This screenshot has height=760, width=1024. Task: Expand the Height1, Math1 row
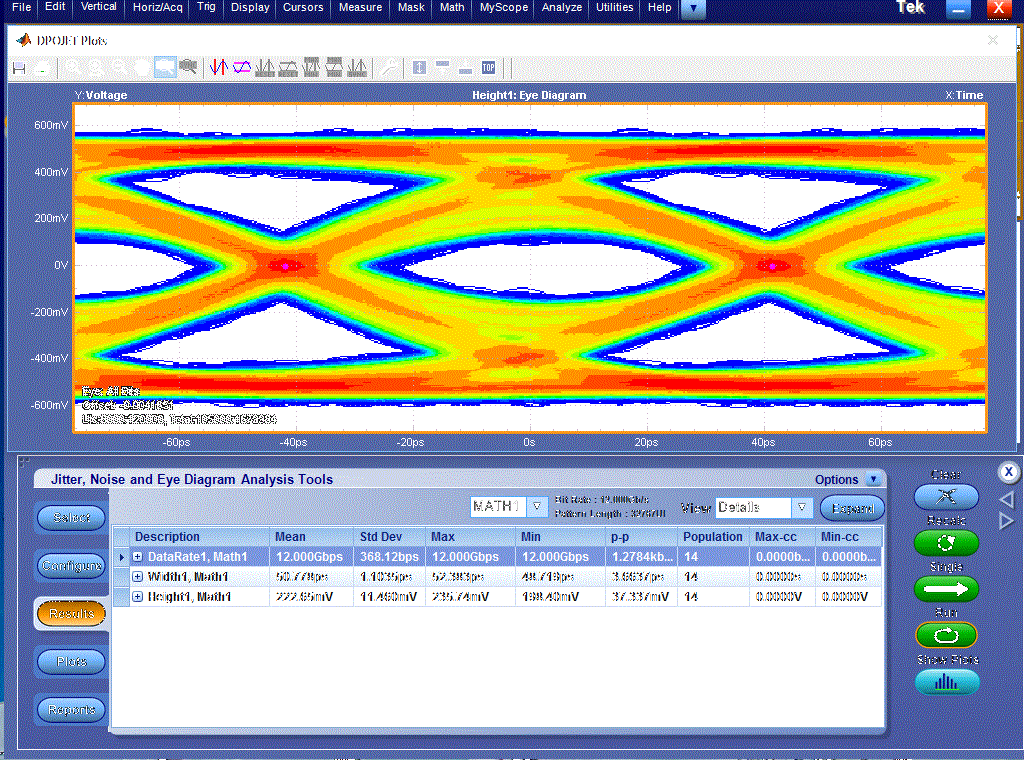coord(138,597)
